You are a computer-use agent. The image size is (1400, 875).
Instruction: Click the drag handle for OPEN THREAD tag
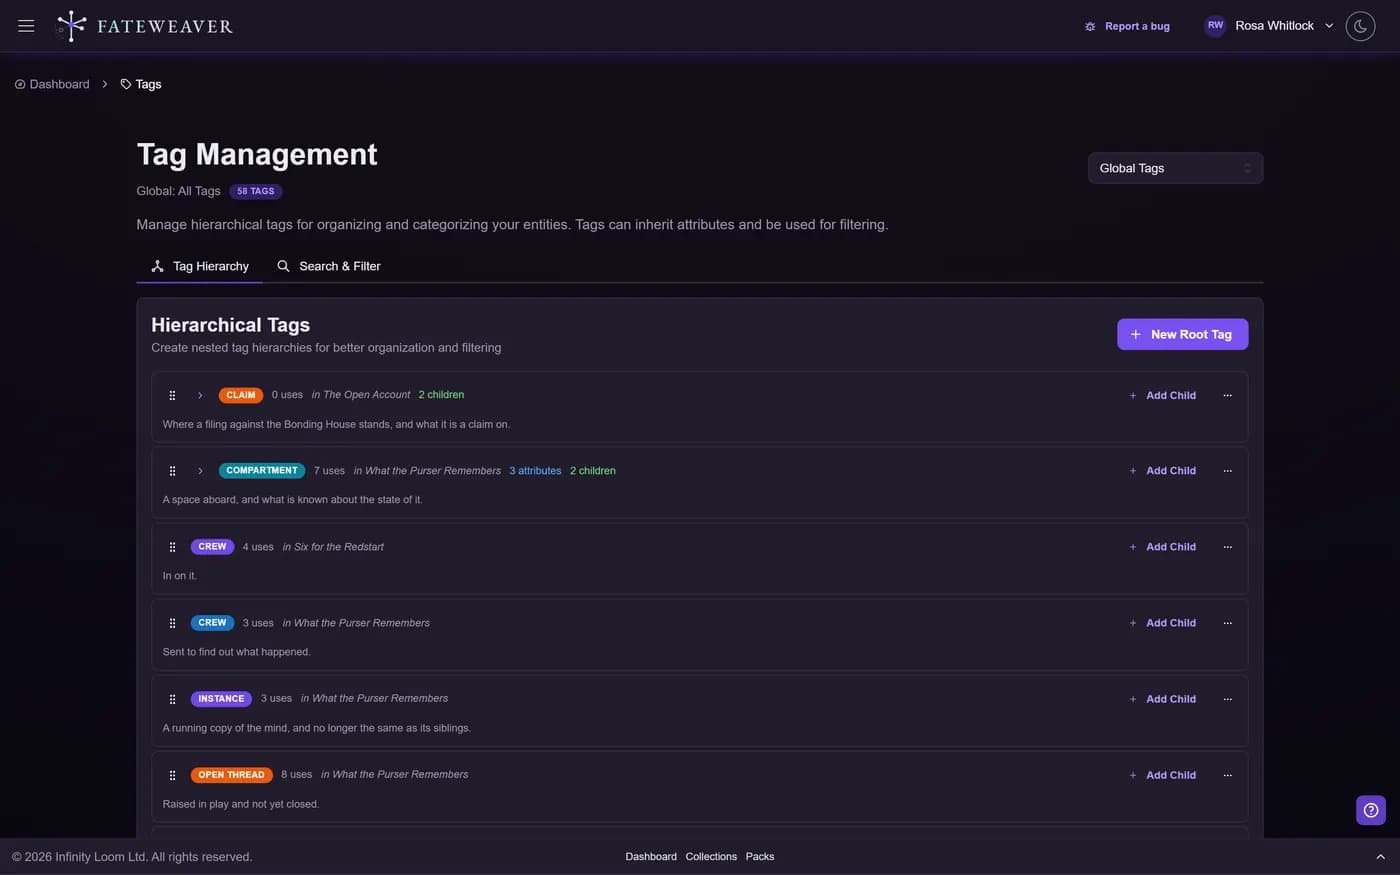(172, 775)
